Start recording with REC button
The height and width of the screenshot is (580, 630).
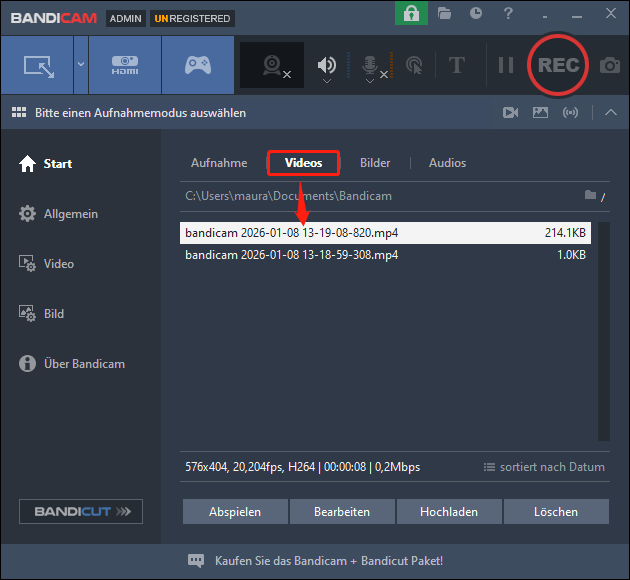click(558, 65)
